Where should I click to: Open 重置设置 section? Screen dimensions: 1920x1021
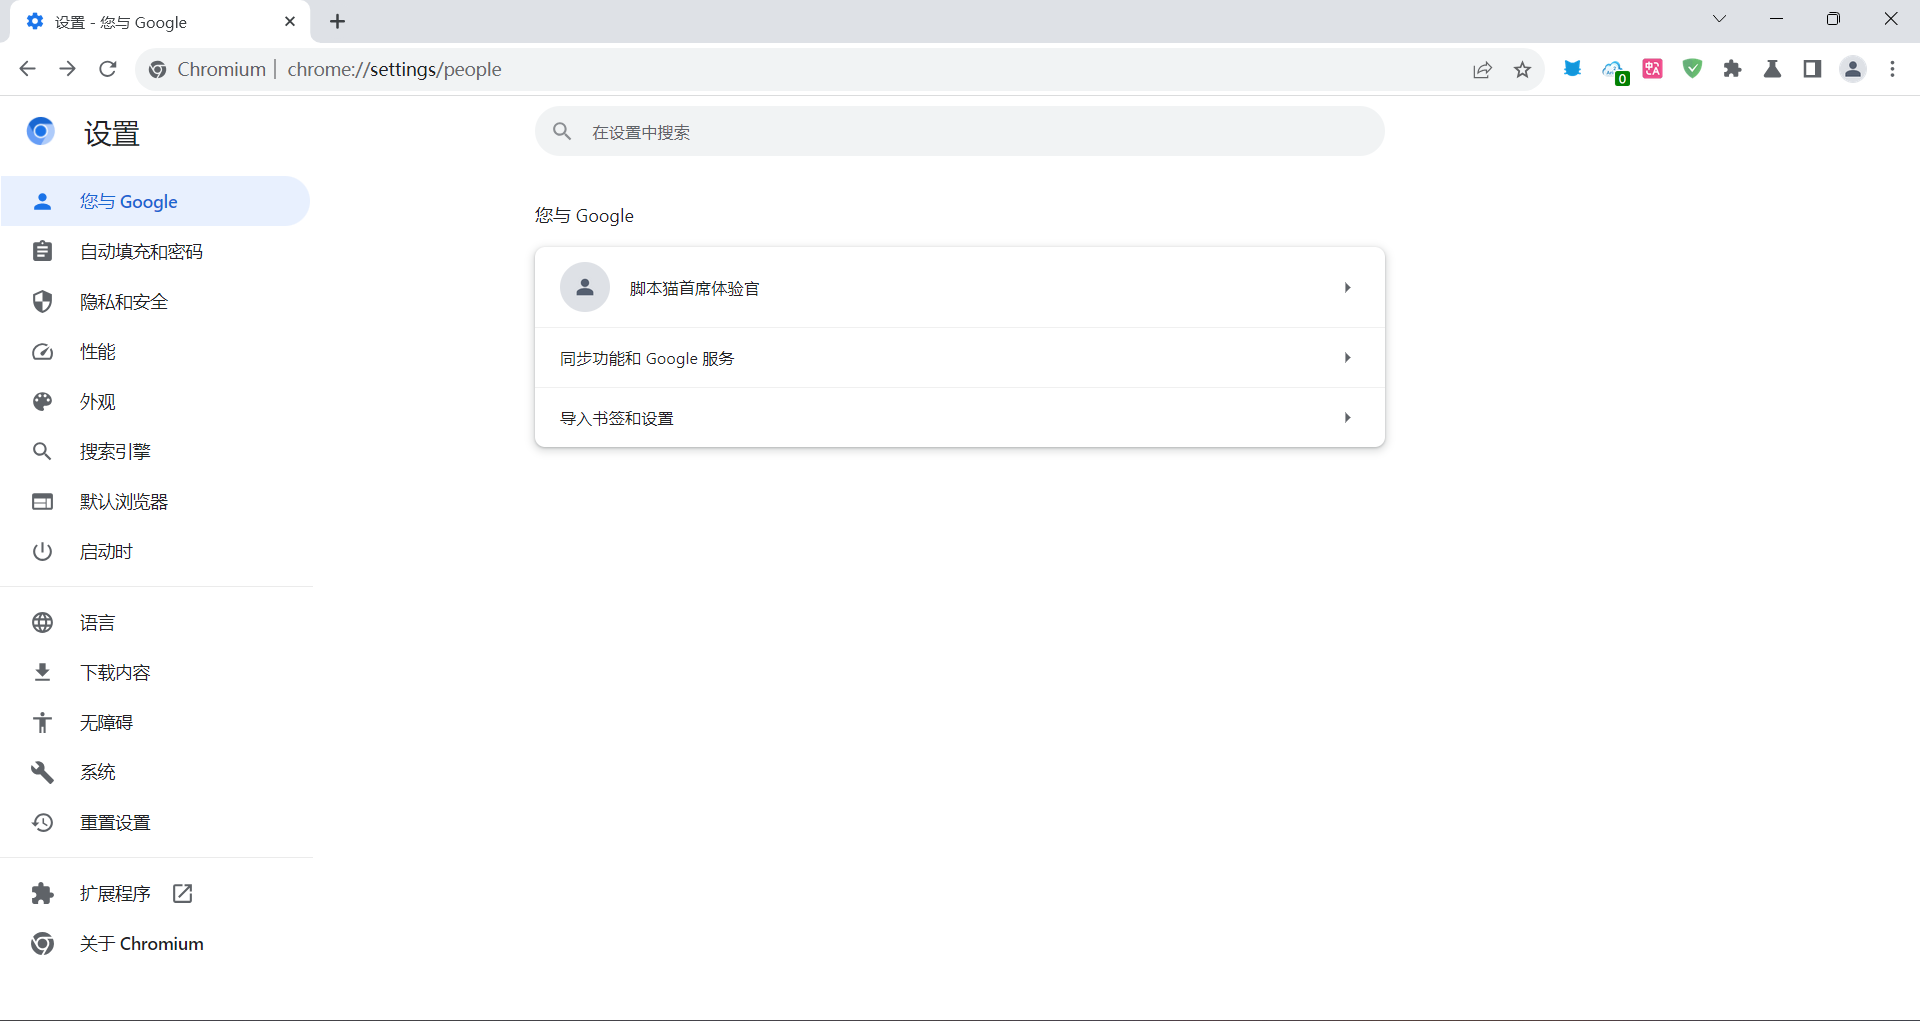click(x=155, y=822)
